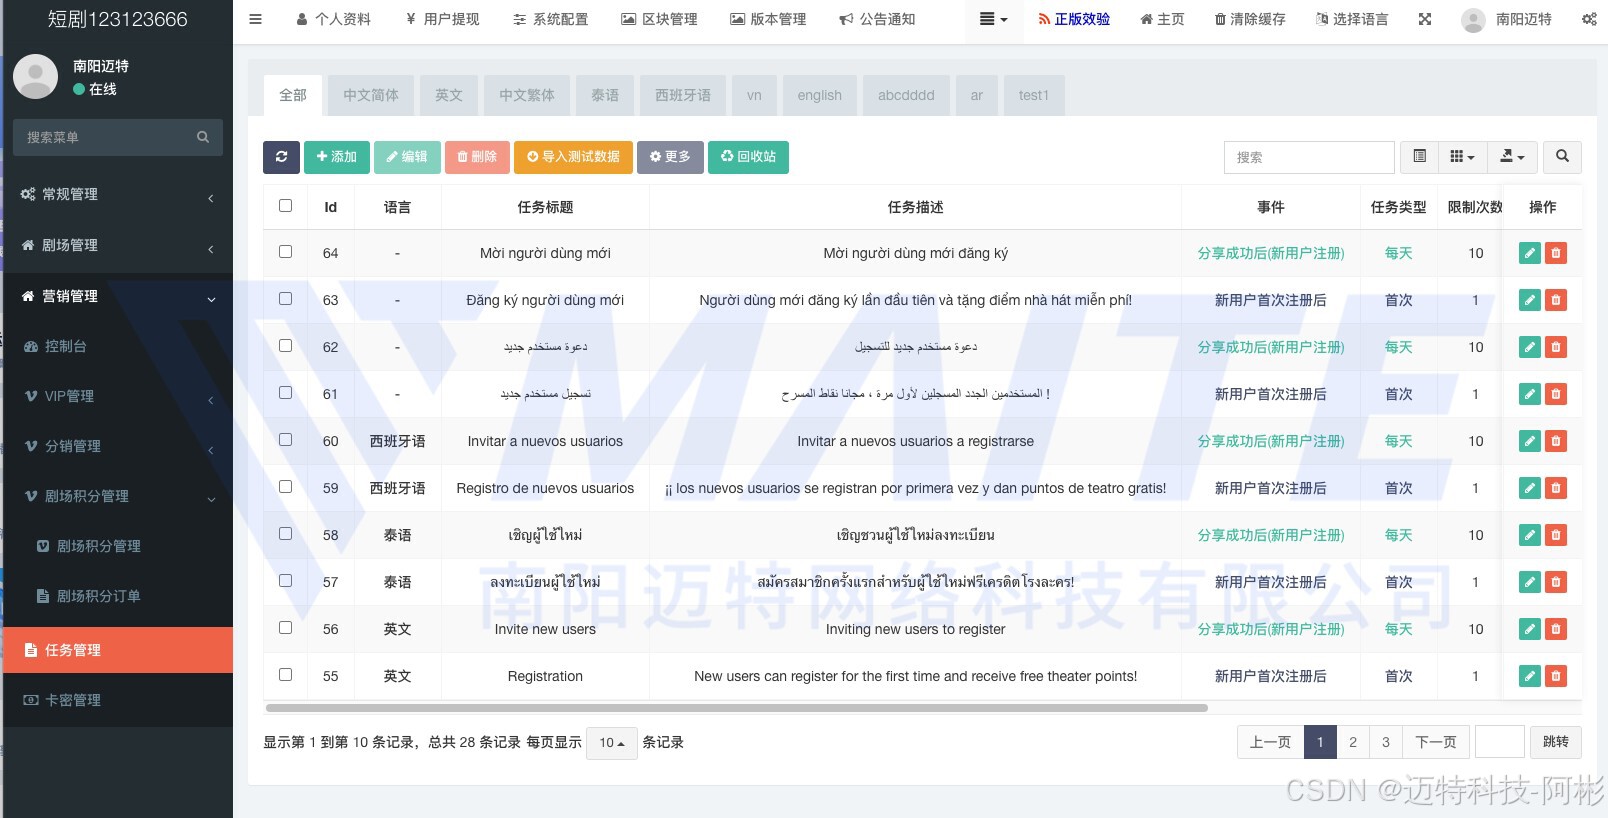Click edit pencil icon for row 64
Viewport: 1608px width, 818px height.
coord(1529,253)
